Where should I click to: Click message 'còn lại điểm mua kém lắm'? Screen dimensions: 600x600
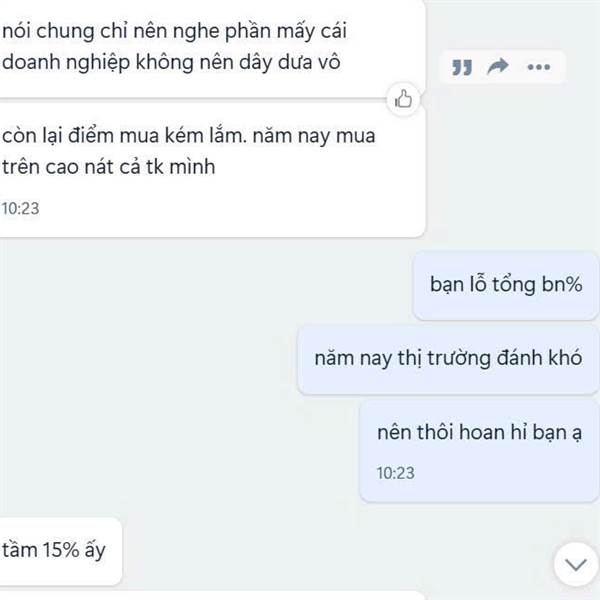point(212,170)
